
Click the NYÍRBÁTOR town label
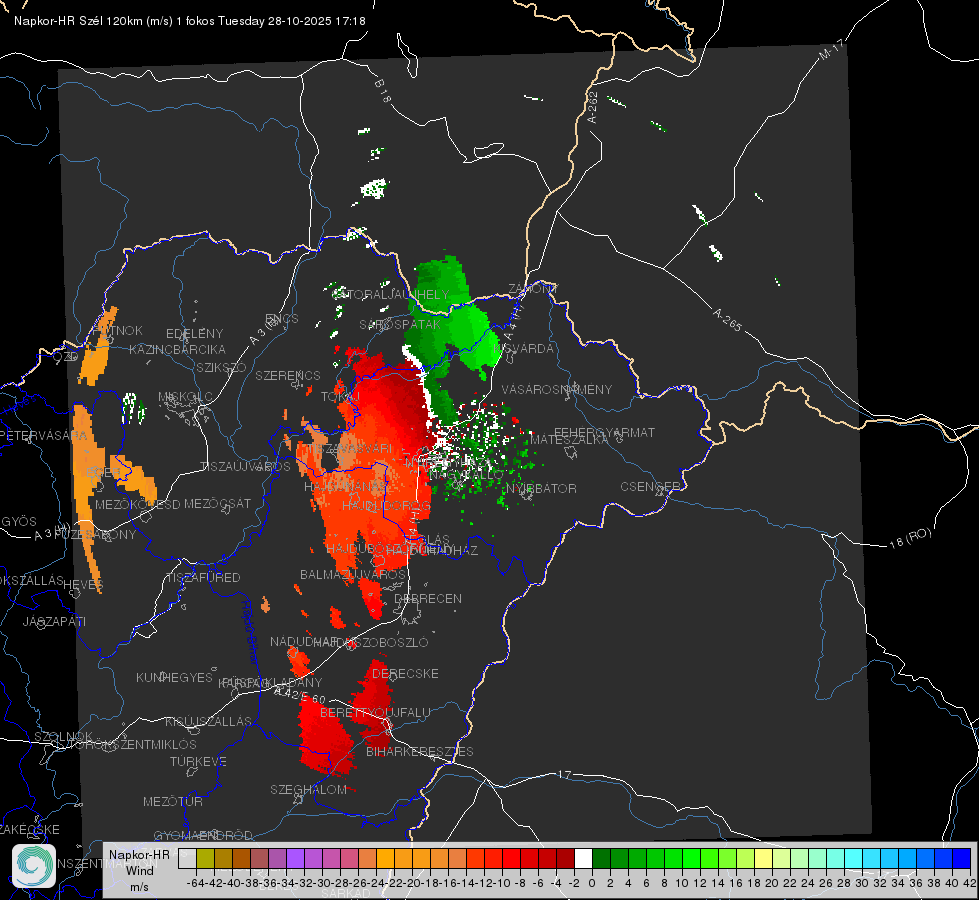pos(541,488)
